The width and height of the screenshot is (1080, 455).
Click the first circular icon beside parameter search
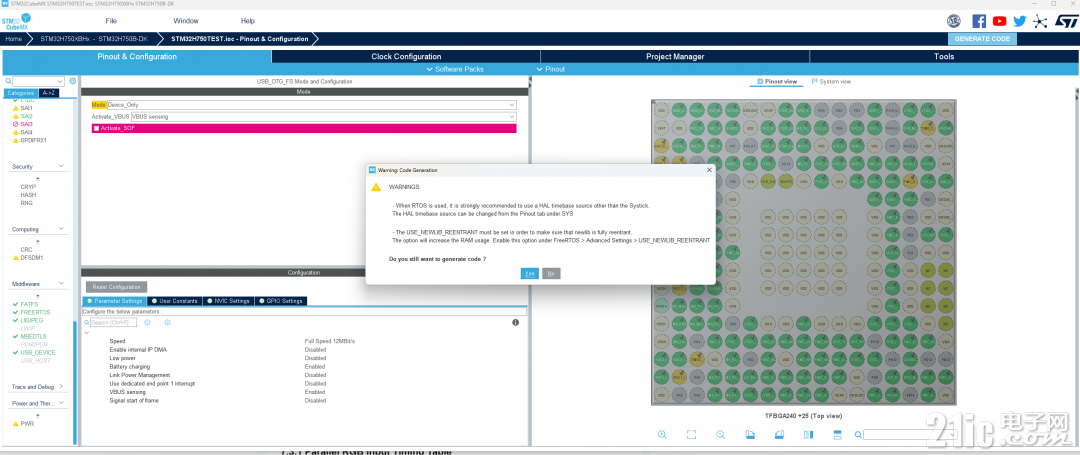[x=148, y=322]
